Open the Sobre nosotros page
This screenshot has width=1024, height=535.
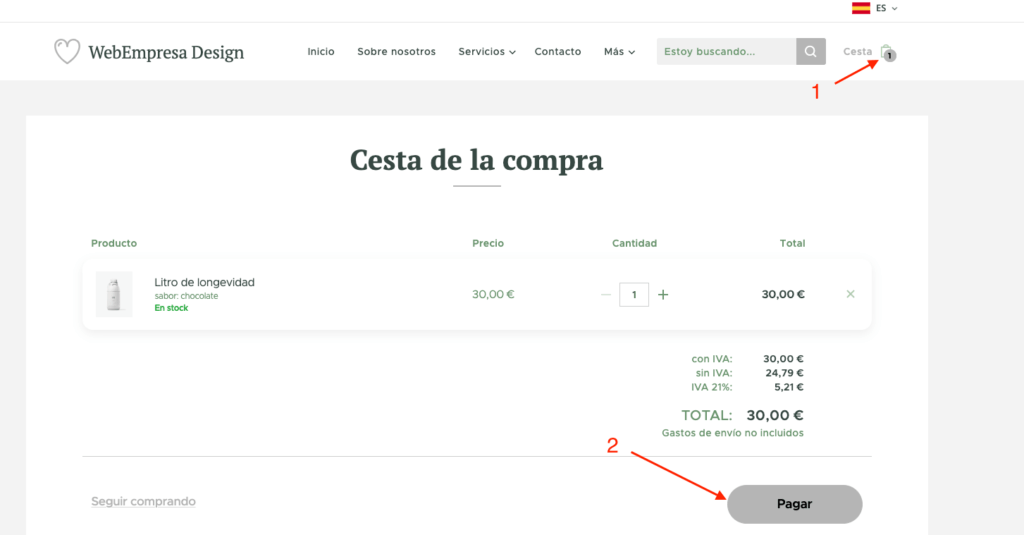[x=396, y=52]
